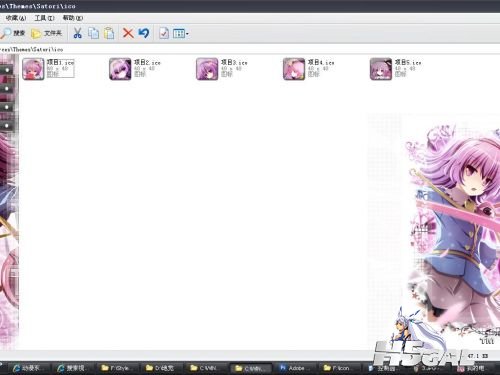Open the 收藏(A) favorites menu
The image size is (500, 375).
(x=15, y=18)
